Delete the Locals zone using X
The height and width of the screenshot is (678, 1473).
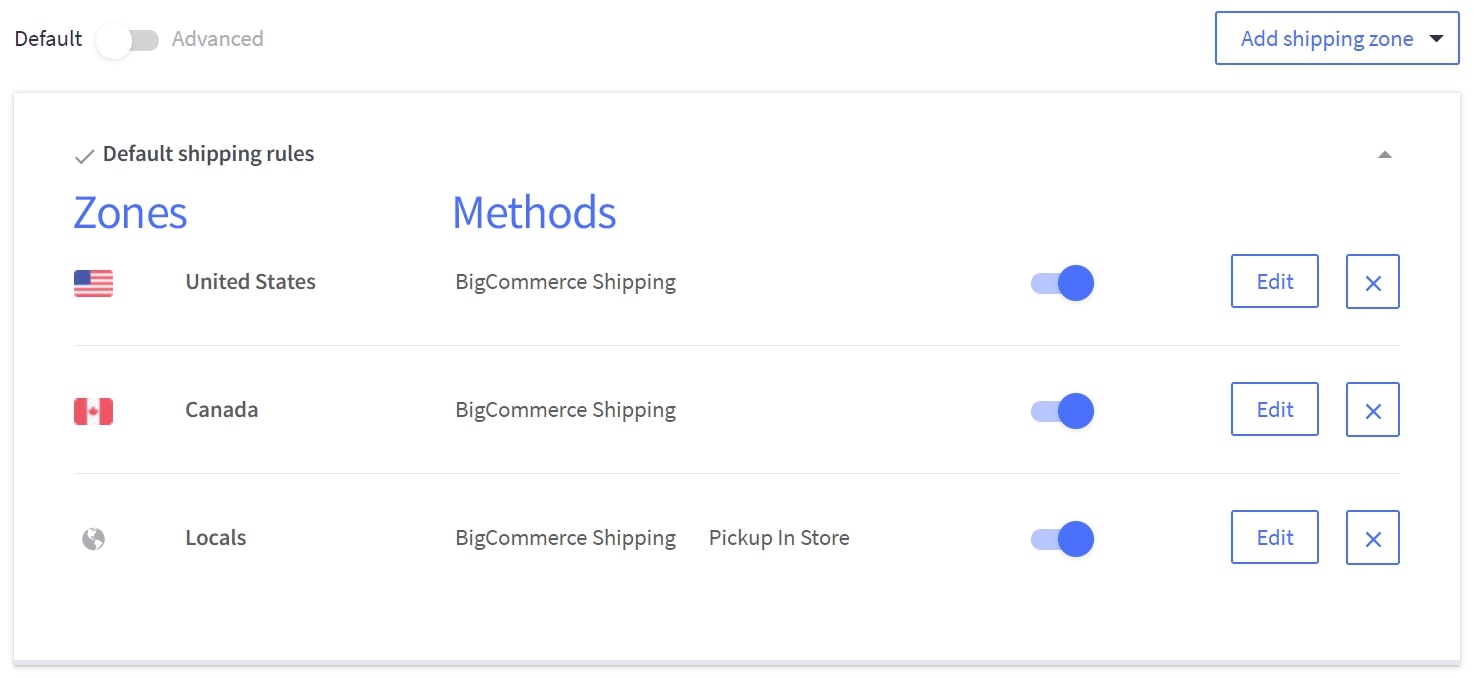click(x=1372, y=539)
